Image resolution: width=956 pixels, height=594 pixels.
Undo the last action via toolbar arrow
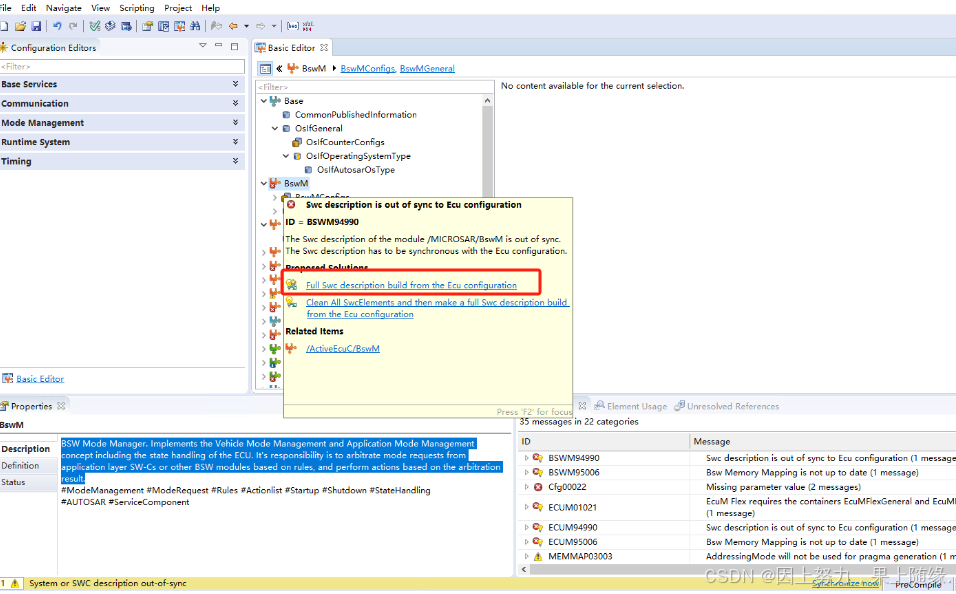[57, 26]
